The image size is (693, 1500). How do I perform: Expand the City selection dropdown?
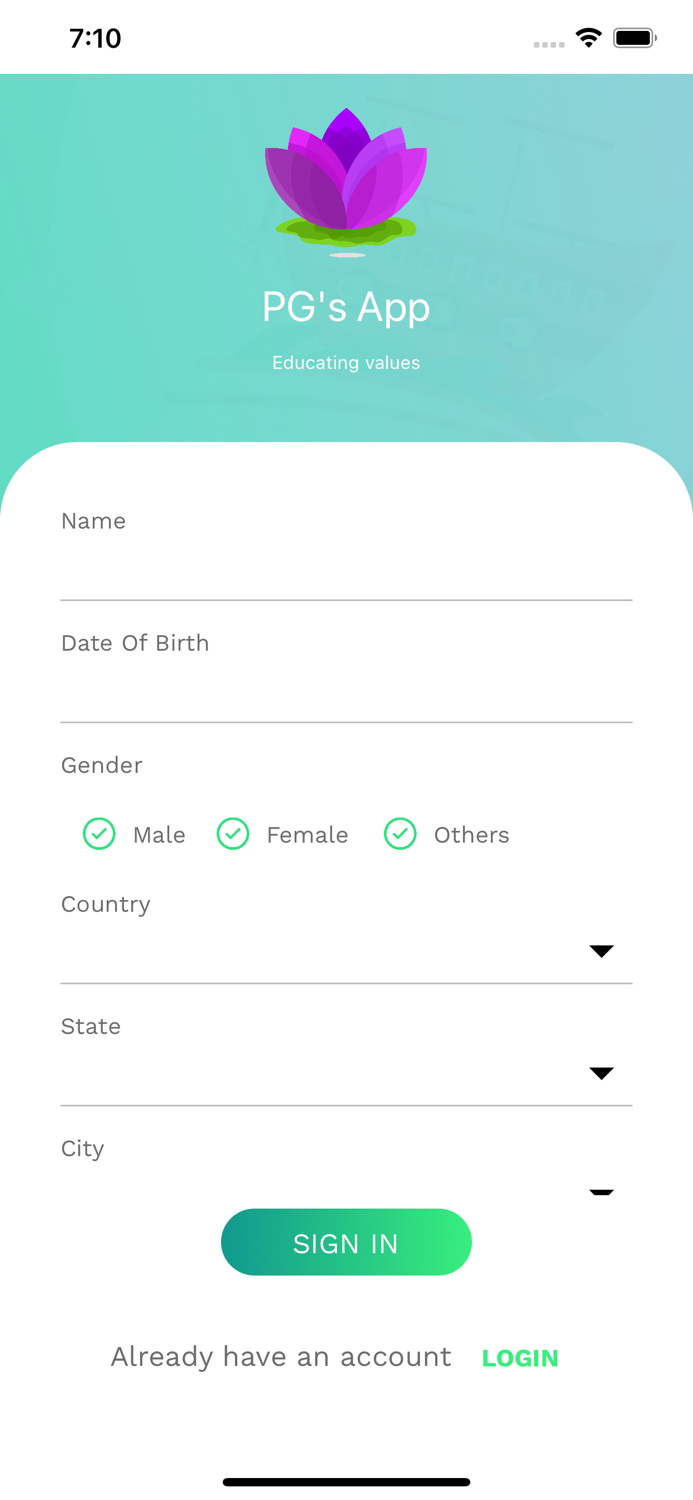click(x=601, y=1192)
